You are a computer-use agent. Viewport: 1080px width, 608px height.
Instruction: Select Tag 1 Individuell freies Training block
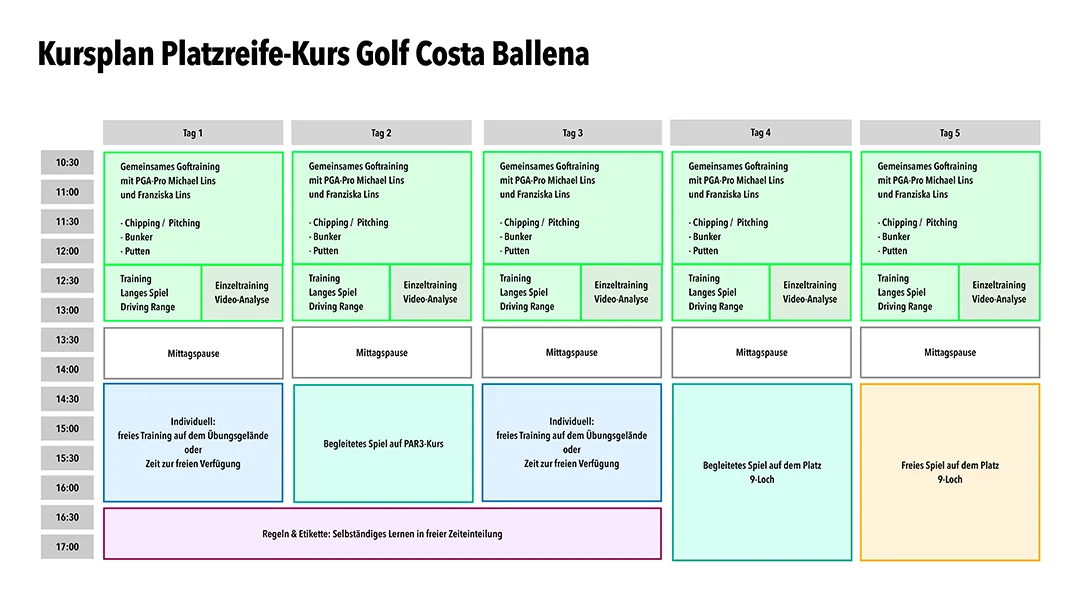[x=193, y=442]
